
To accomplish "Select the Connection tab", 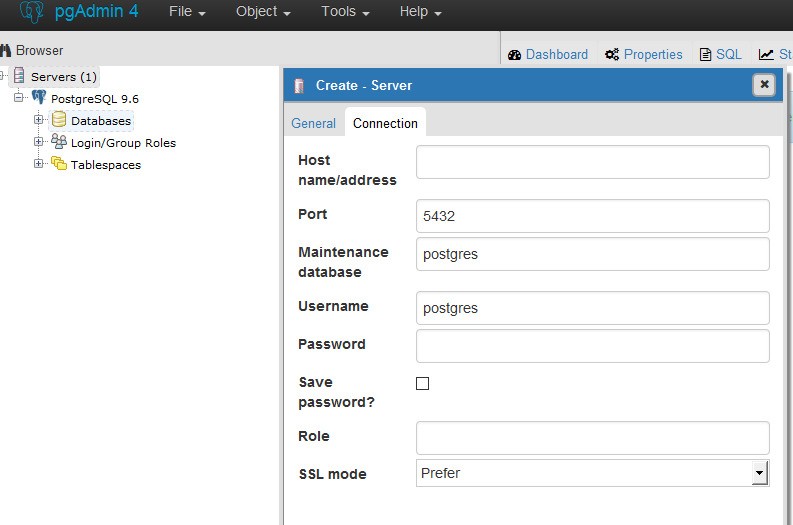I will 385,123.
